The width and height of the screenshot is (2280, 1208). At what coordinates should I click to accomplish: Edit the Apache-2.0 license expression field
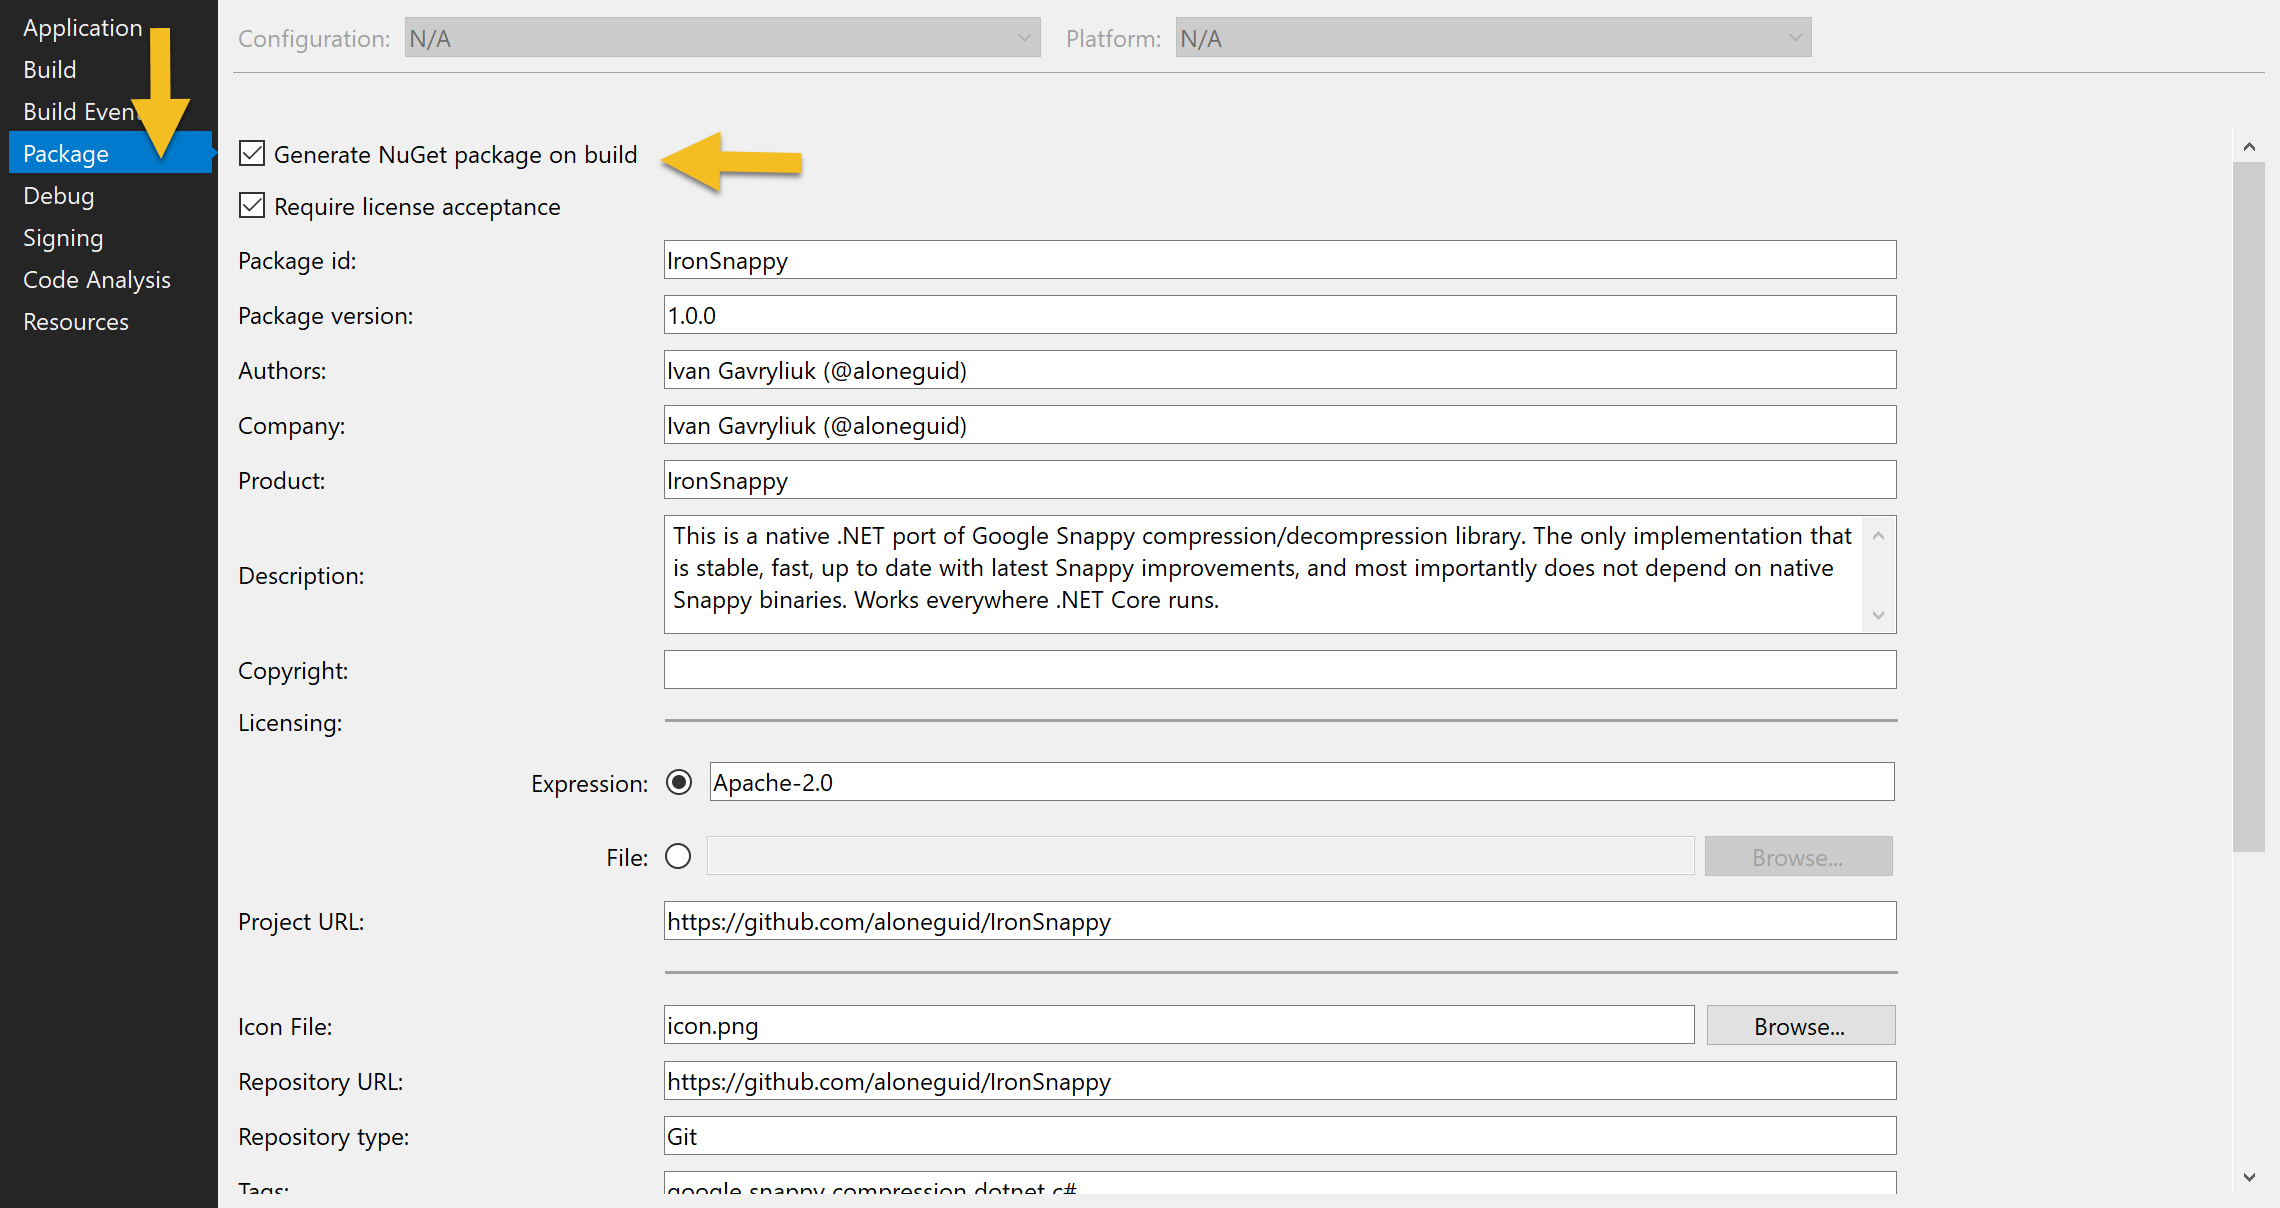1302,782
